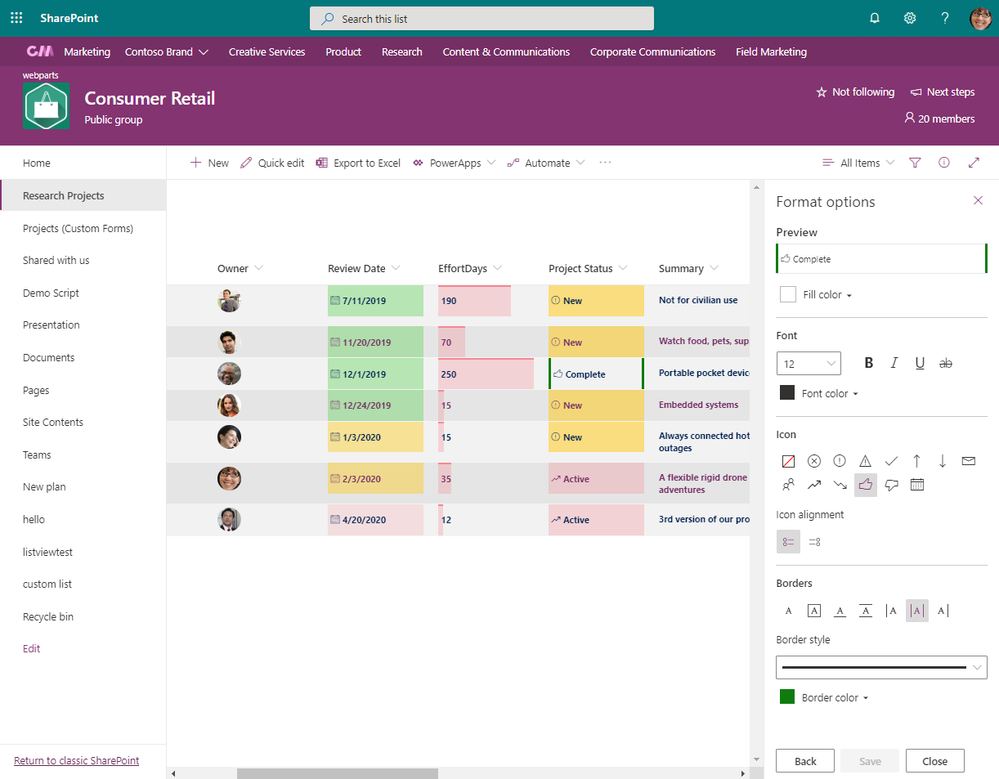Toggle italic font formatting
Screen dimensions: 999x779
(894, 363)
